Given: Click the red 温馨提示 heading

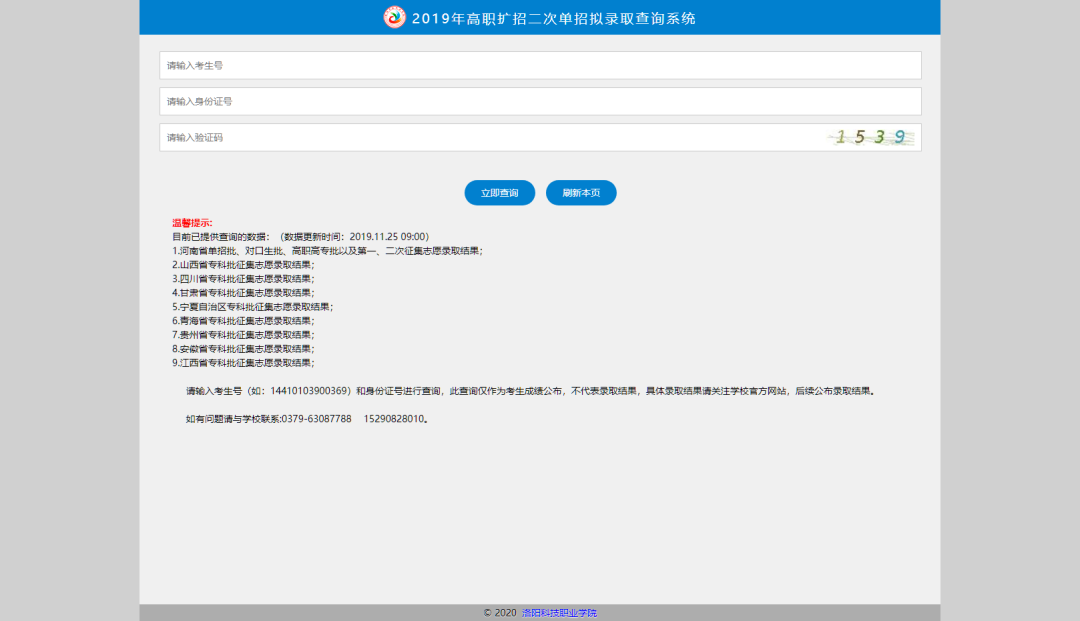Looking at the screenshot, I should click(x=192, y=222).
